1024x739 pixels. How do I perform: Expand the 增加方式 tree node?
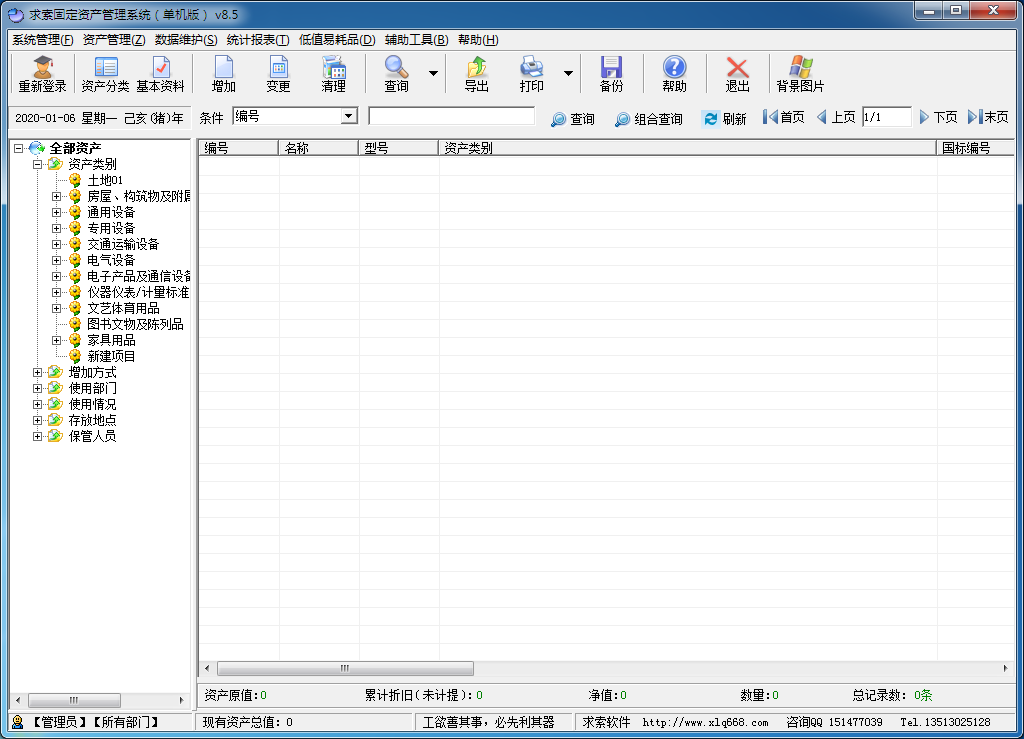coord(38,372)
